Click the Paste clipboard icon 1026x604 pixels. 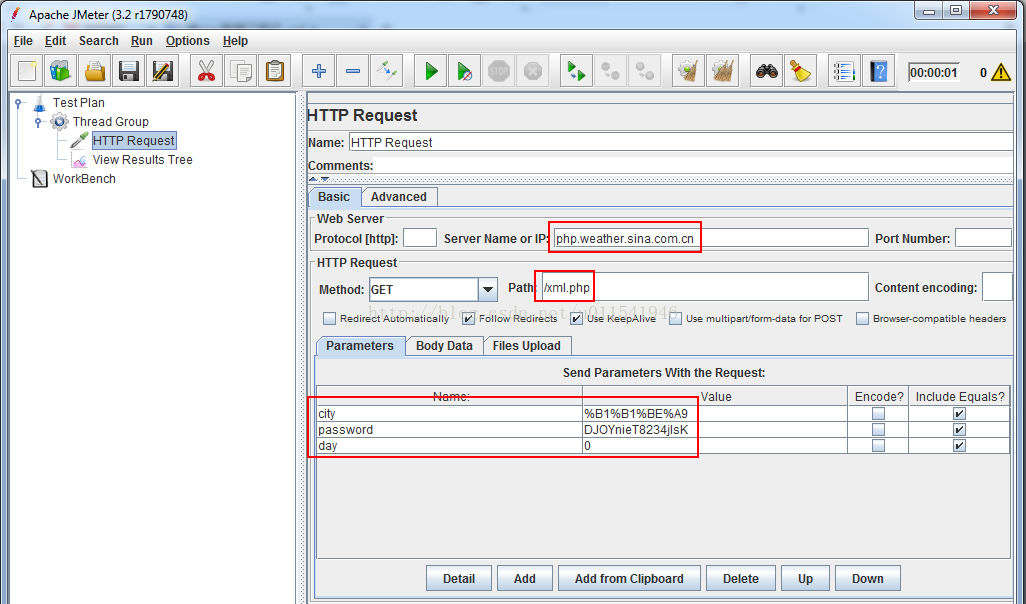(275, 71)
